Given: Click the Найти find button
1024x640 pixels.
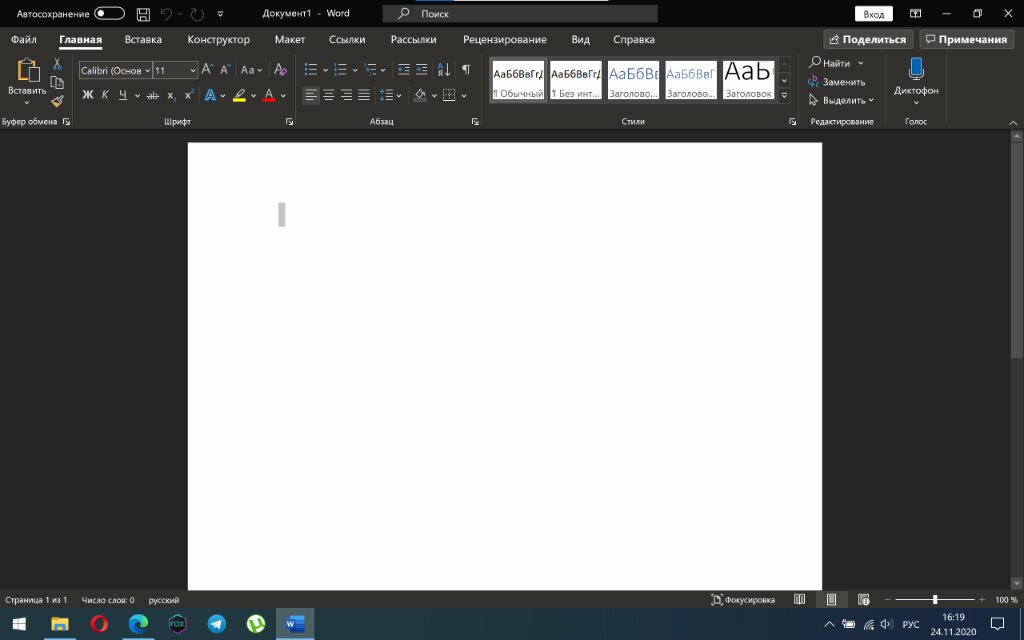Looking at the screenshot, I should [829, 63].
